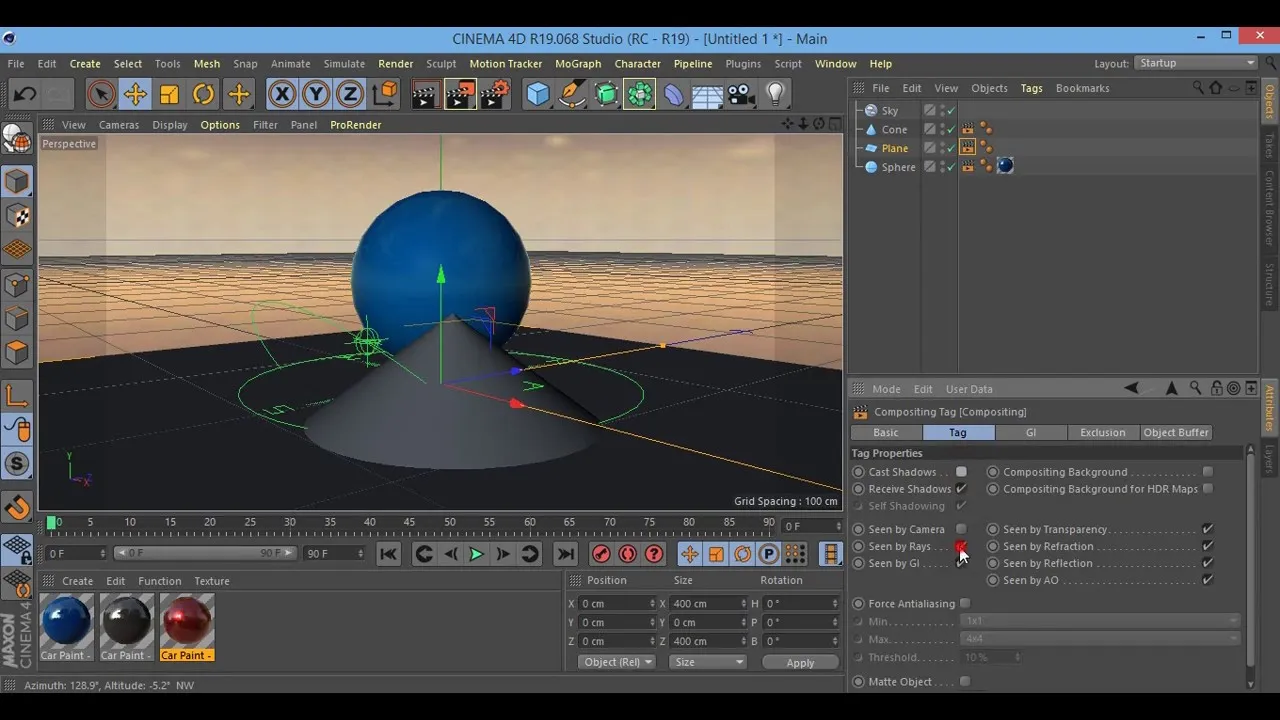
Task: Activate the Rotate tool
Action: (204, 95)
